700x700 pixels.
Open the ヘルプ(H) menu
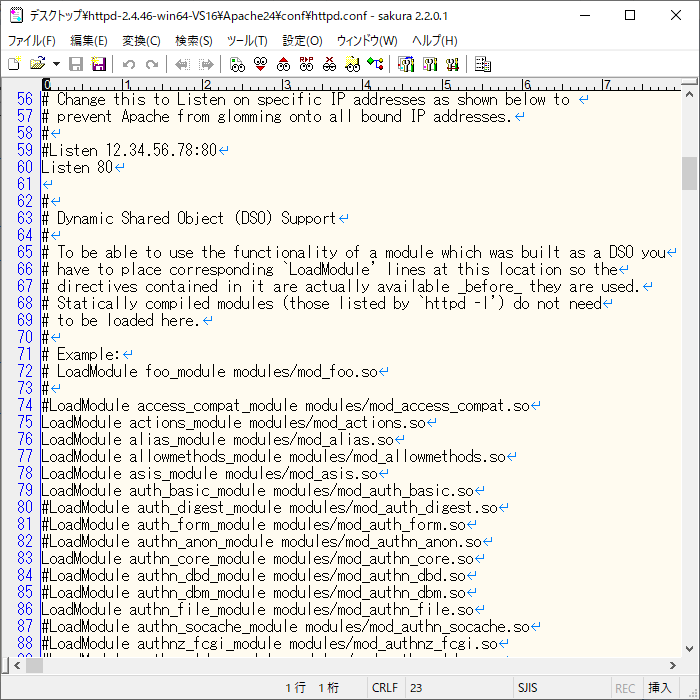tap(435, 41)
